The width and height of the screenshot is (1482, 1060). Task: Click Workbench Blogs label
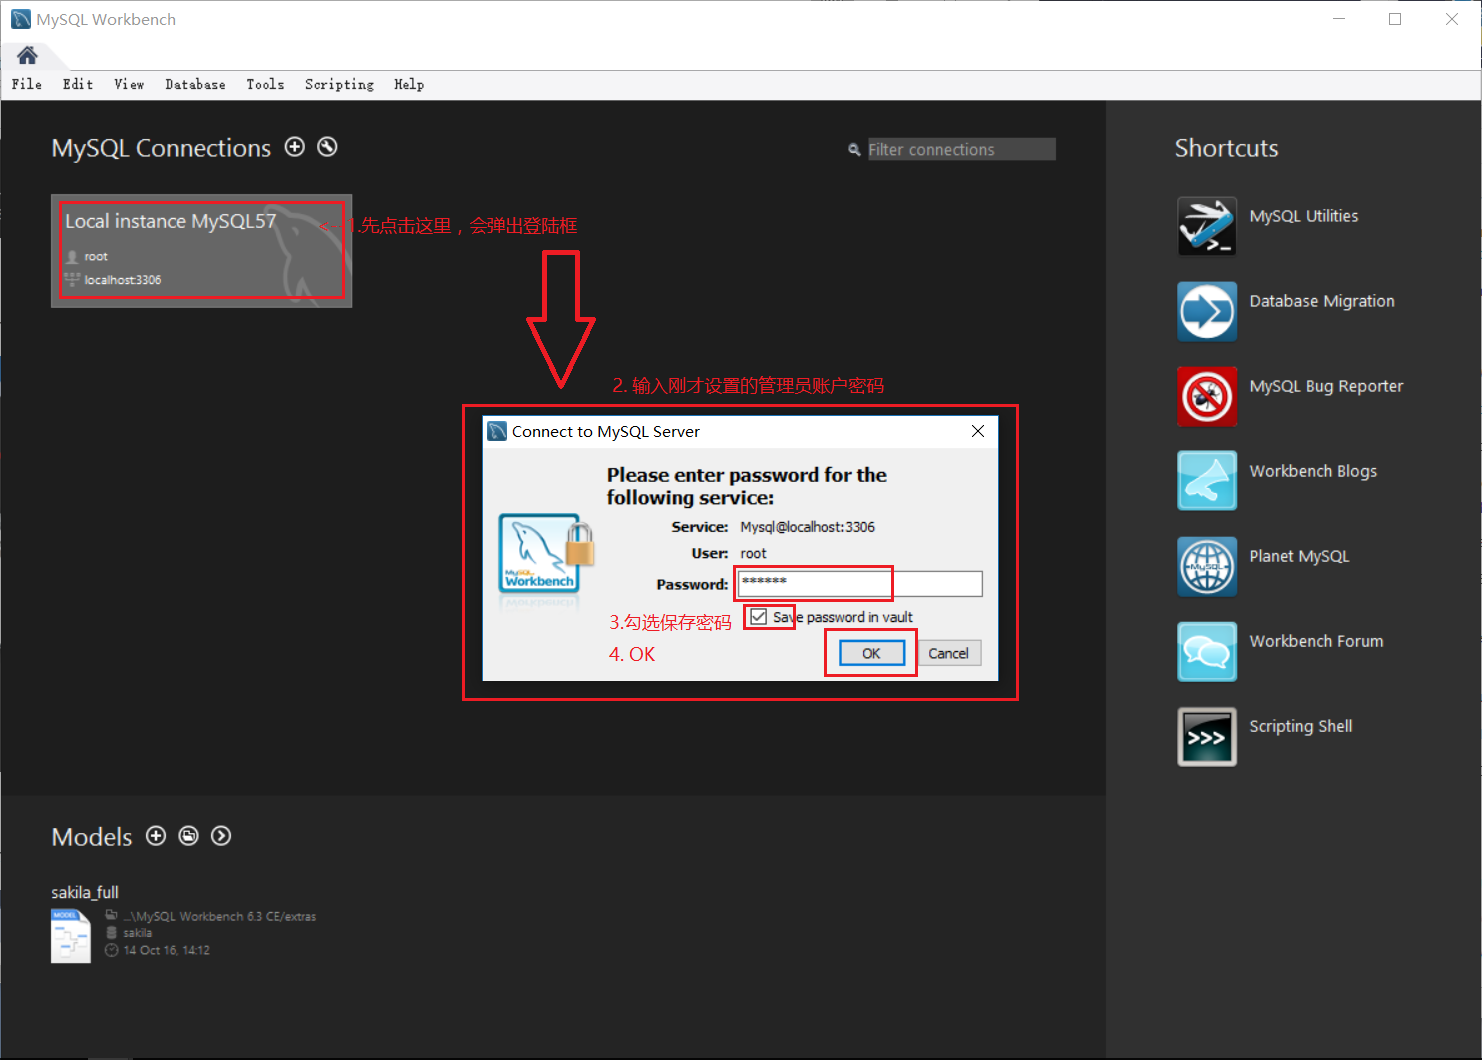click(x=1313, y=471)
